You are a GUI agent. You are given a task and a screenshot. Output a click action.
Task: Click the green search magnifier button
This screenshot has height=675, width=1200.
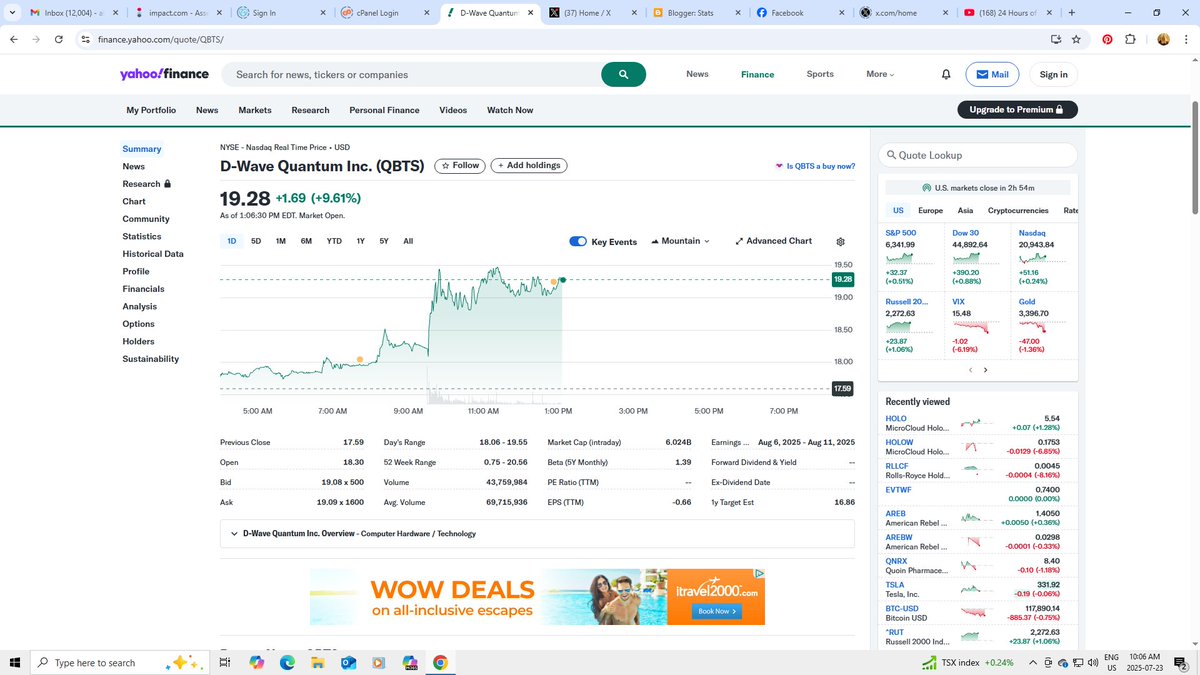623,74
